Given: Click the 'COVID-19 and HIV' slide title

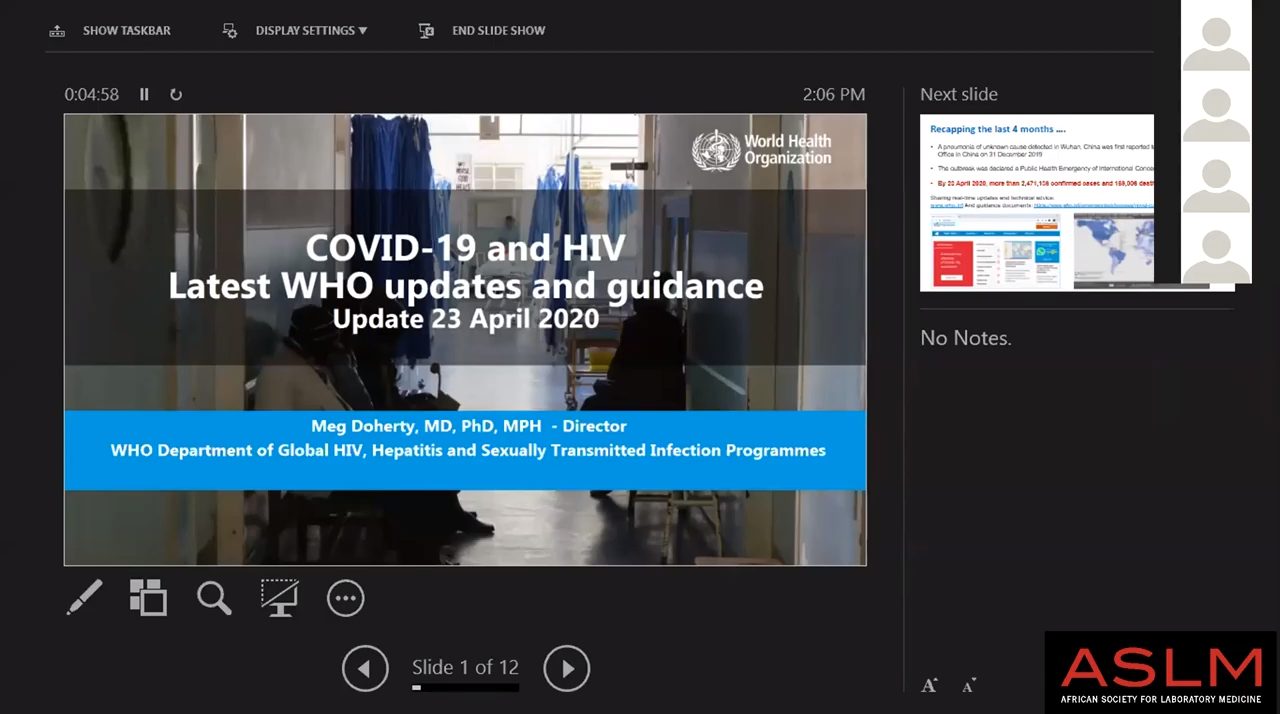Looking at the screenshot, I should point(466,247).
